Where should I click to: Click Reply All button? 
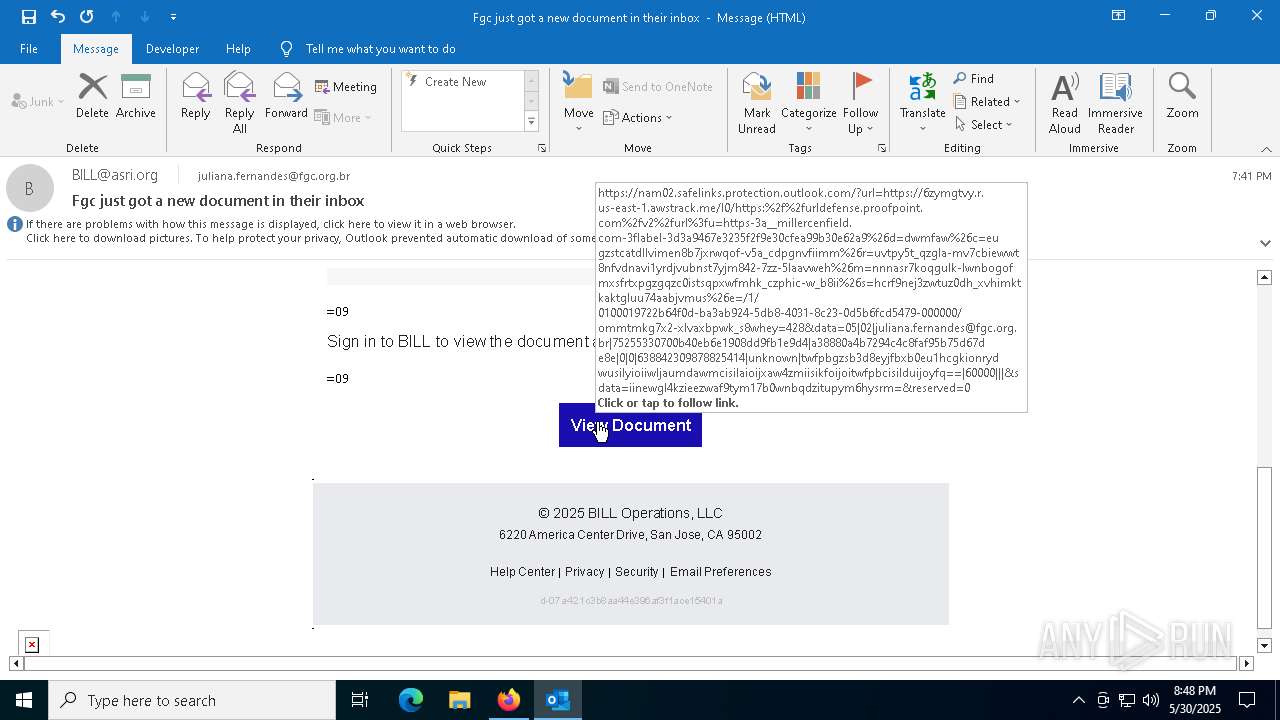coord(240,102)
